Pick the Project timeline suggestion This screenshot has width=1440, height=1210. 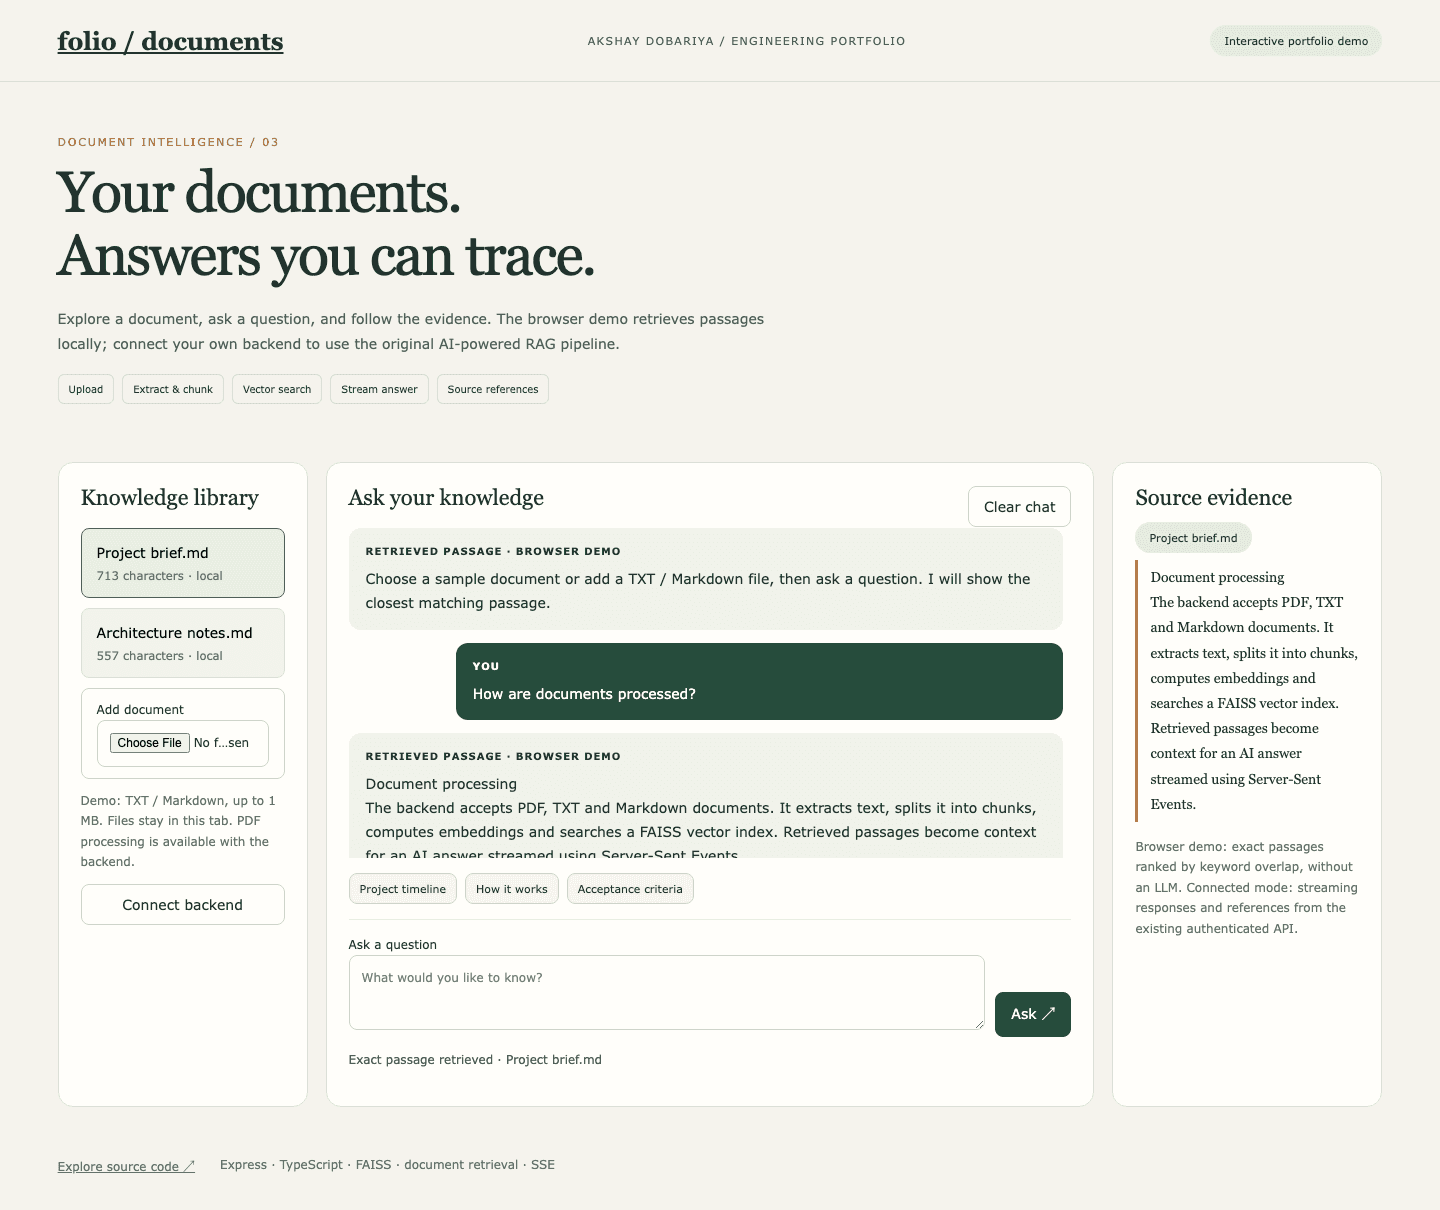pyautogui.click(x=403, y=889)
